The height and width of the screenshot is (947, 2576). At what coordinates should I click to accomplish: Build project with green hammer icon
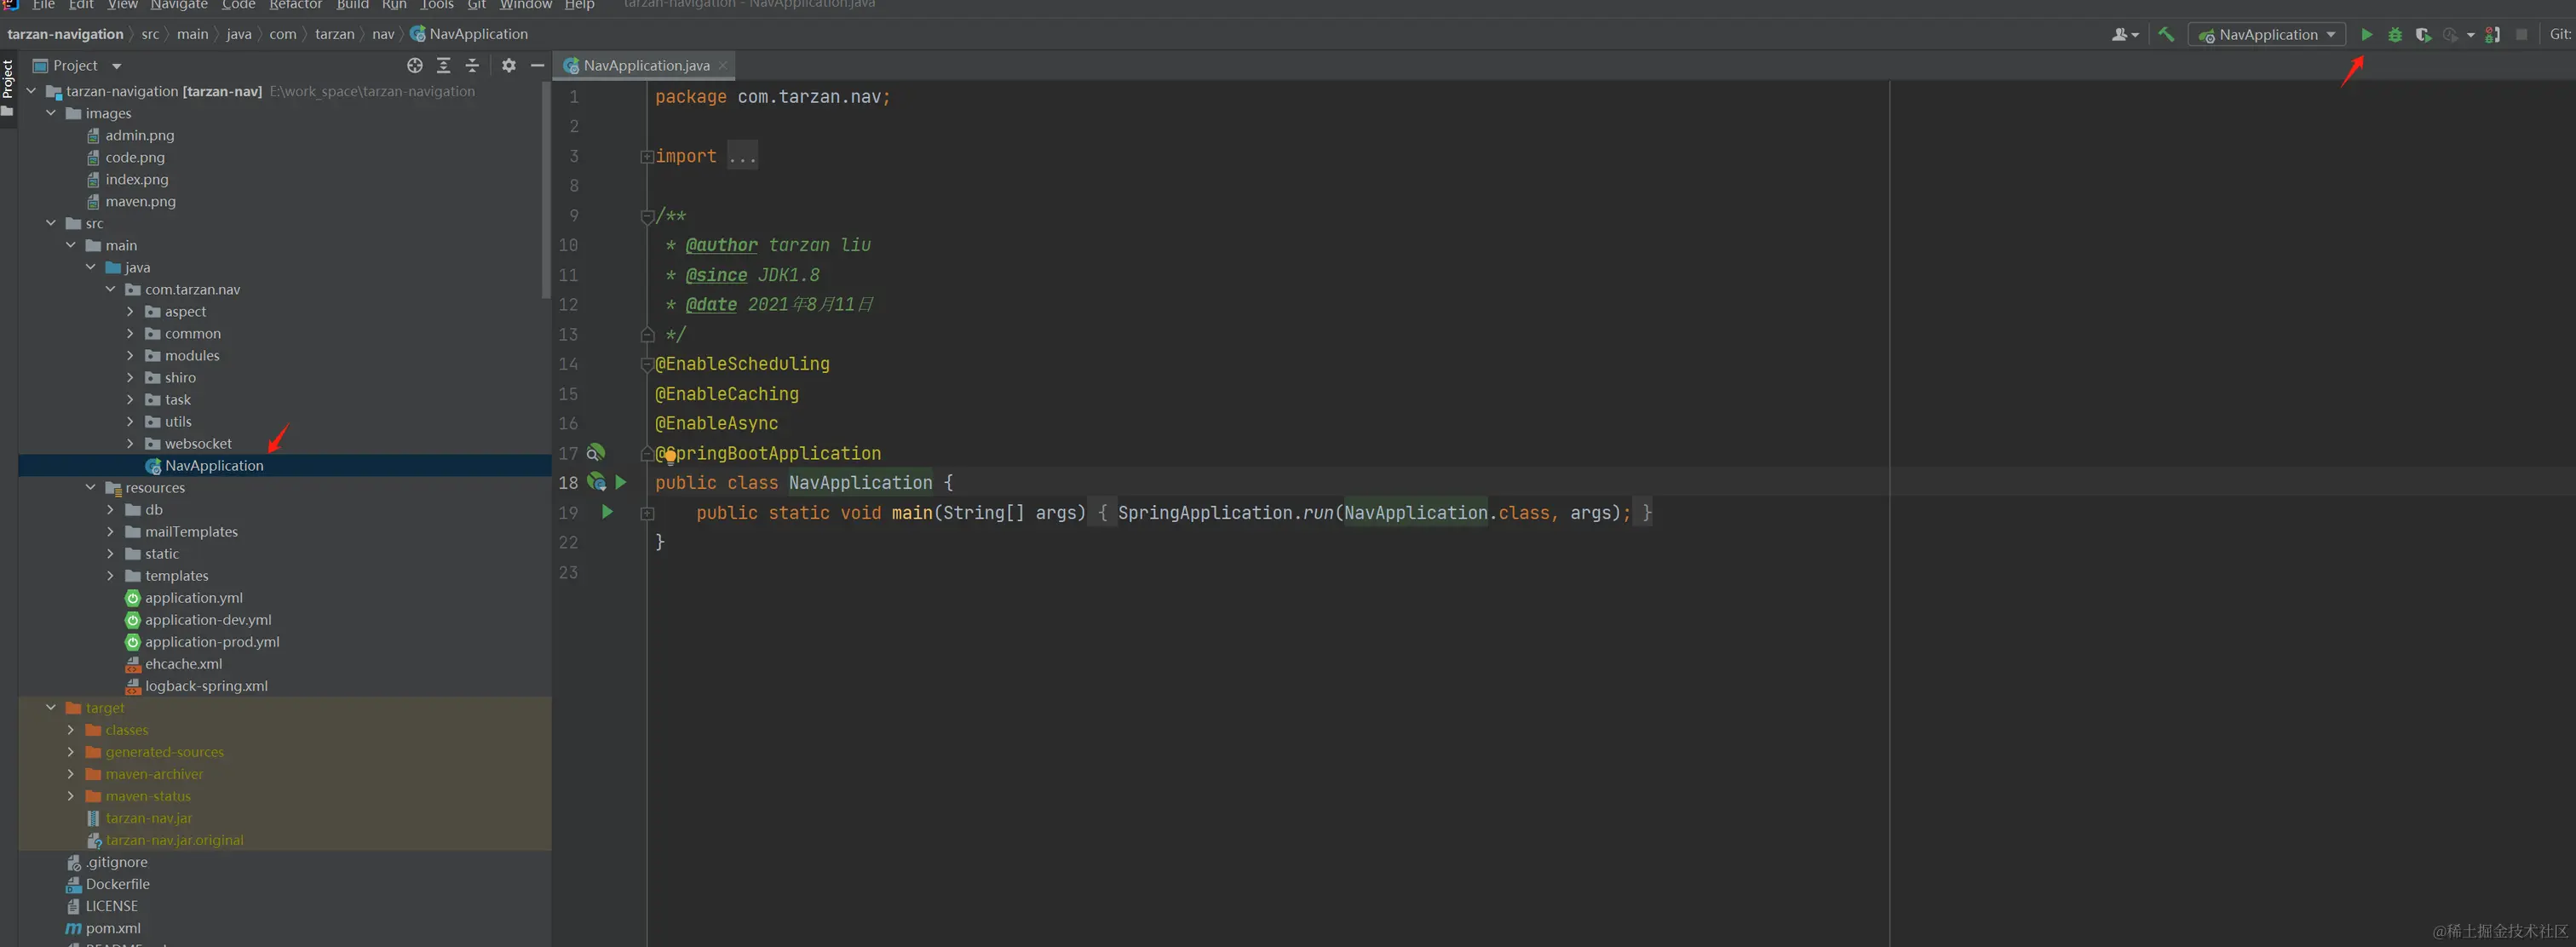point(2165,34)
